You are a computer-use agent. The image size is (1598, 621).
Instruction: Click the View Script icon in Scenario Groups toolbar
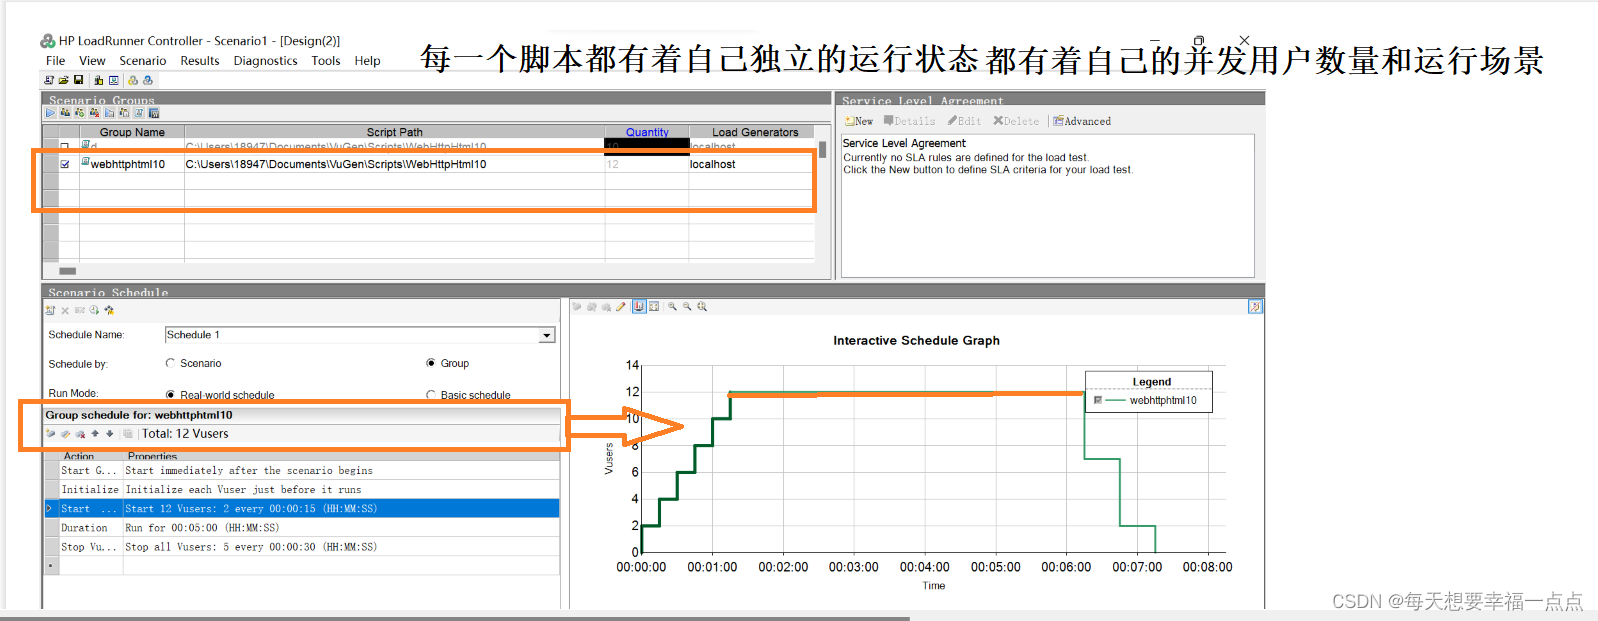(x=139, y=113)
